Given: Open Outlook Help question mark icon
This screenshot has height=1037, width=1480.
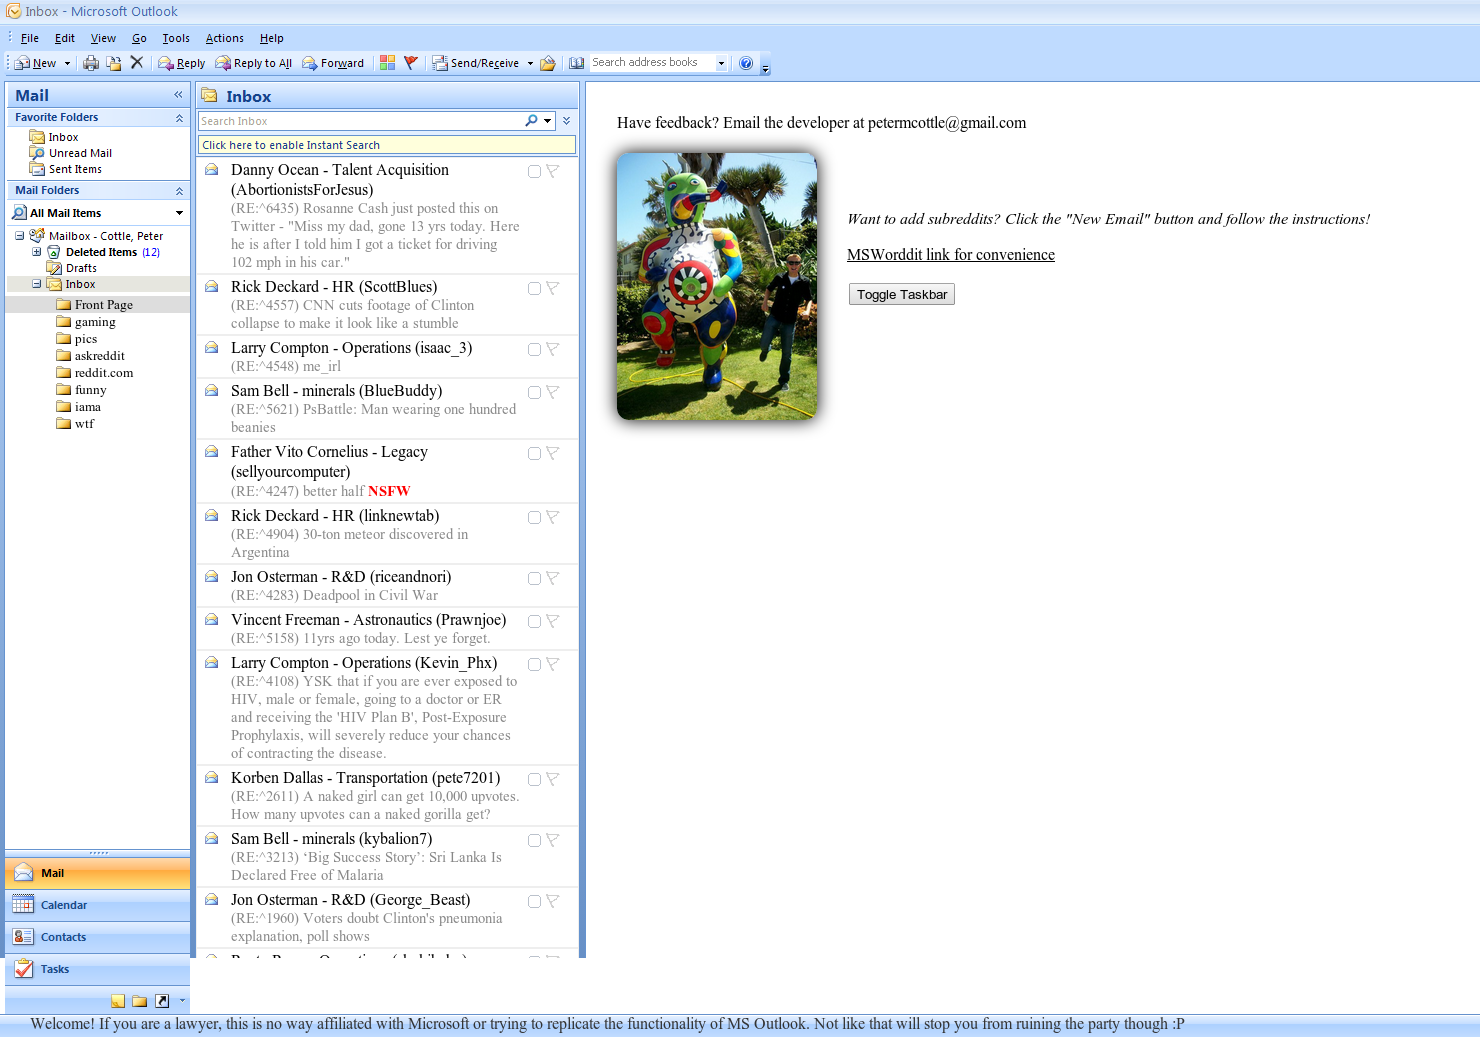Looking at the screenshot, I should point(746,63).
